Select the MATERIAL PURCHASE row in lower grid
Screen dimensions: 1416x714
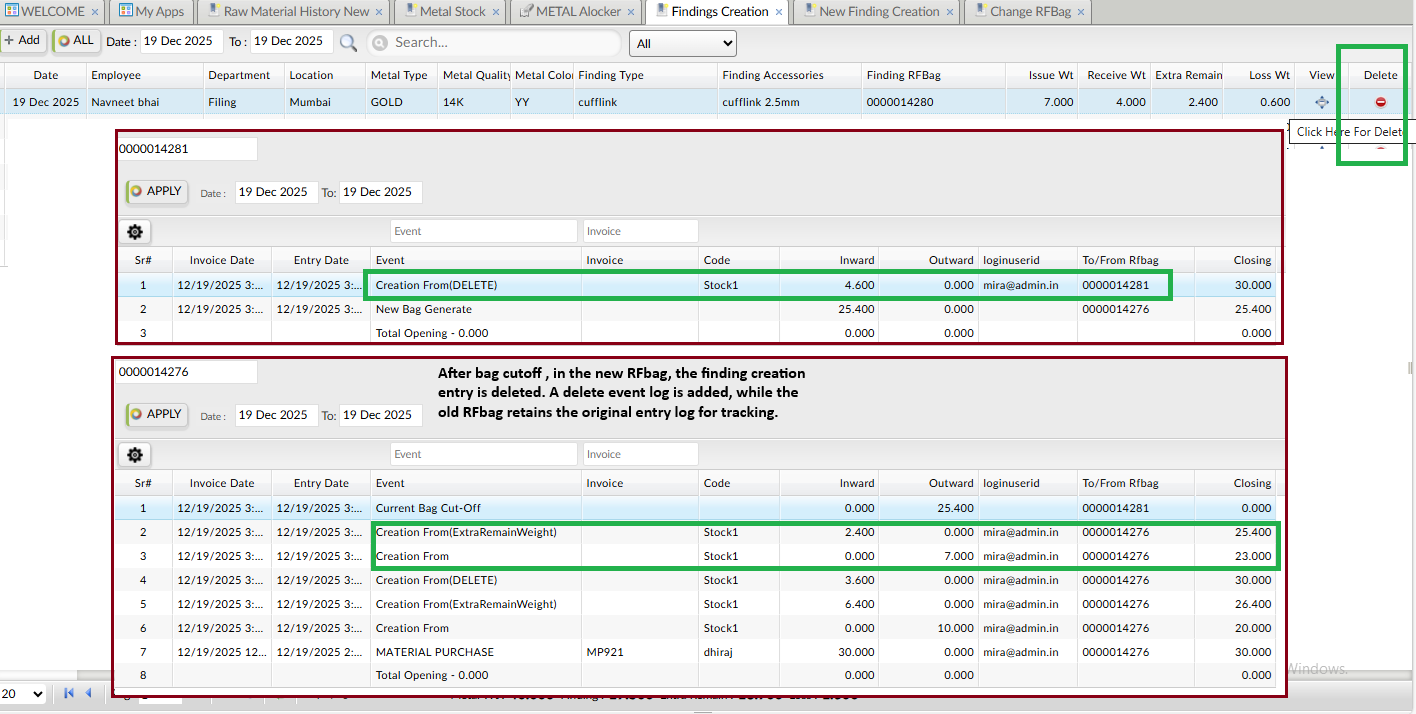point(434,652)
